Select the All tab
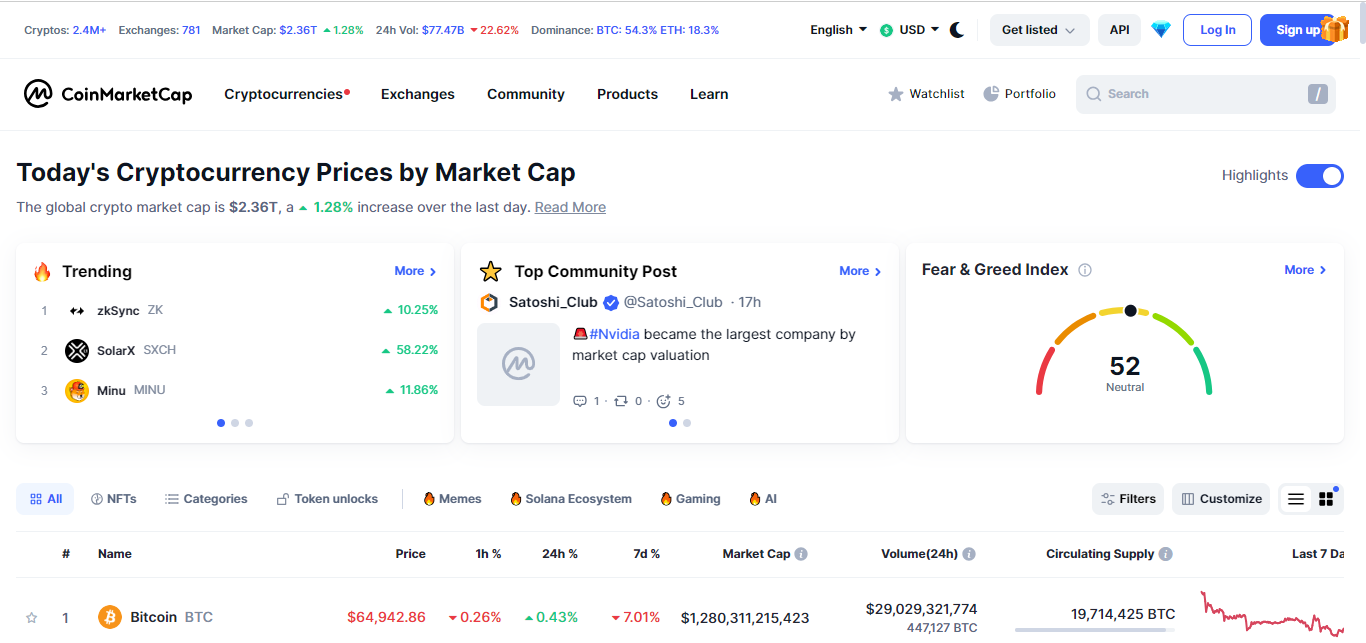1366x643 pixels. tap(45, 499)
